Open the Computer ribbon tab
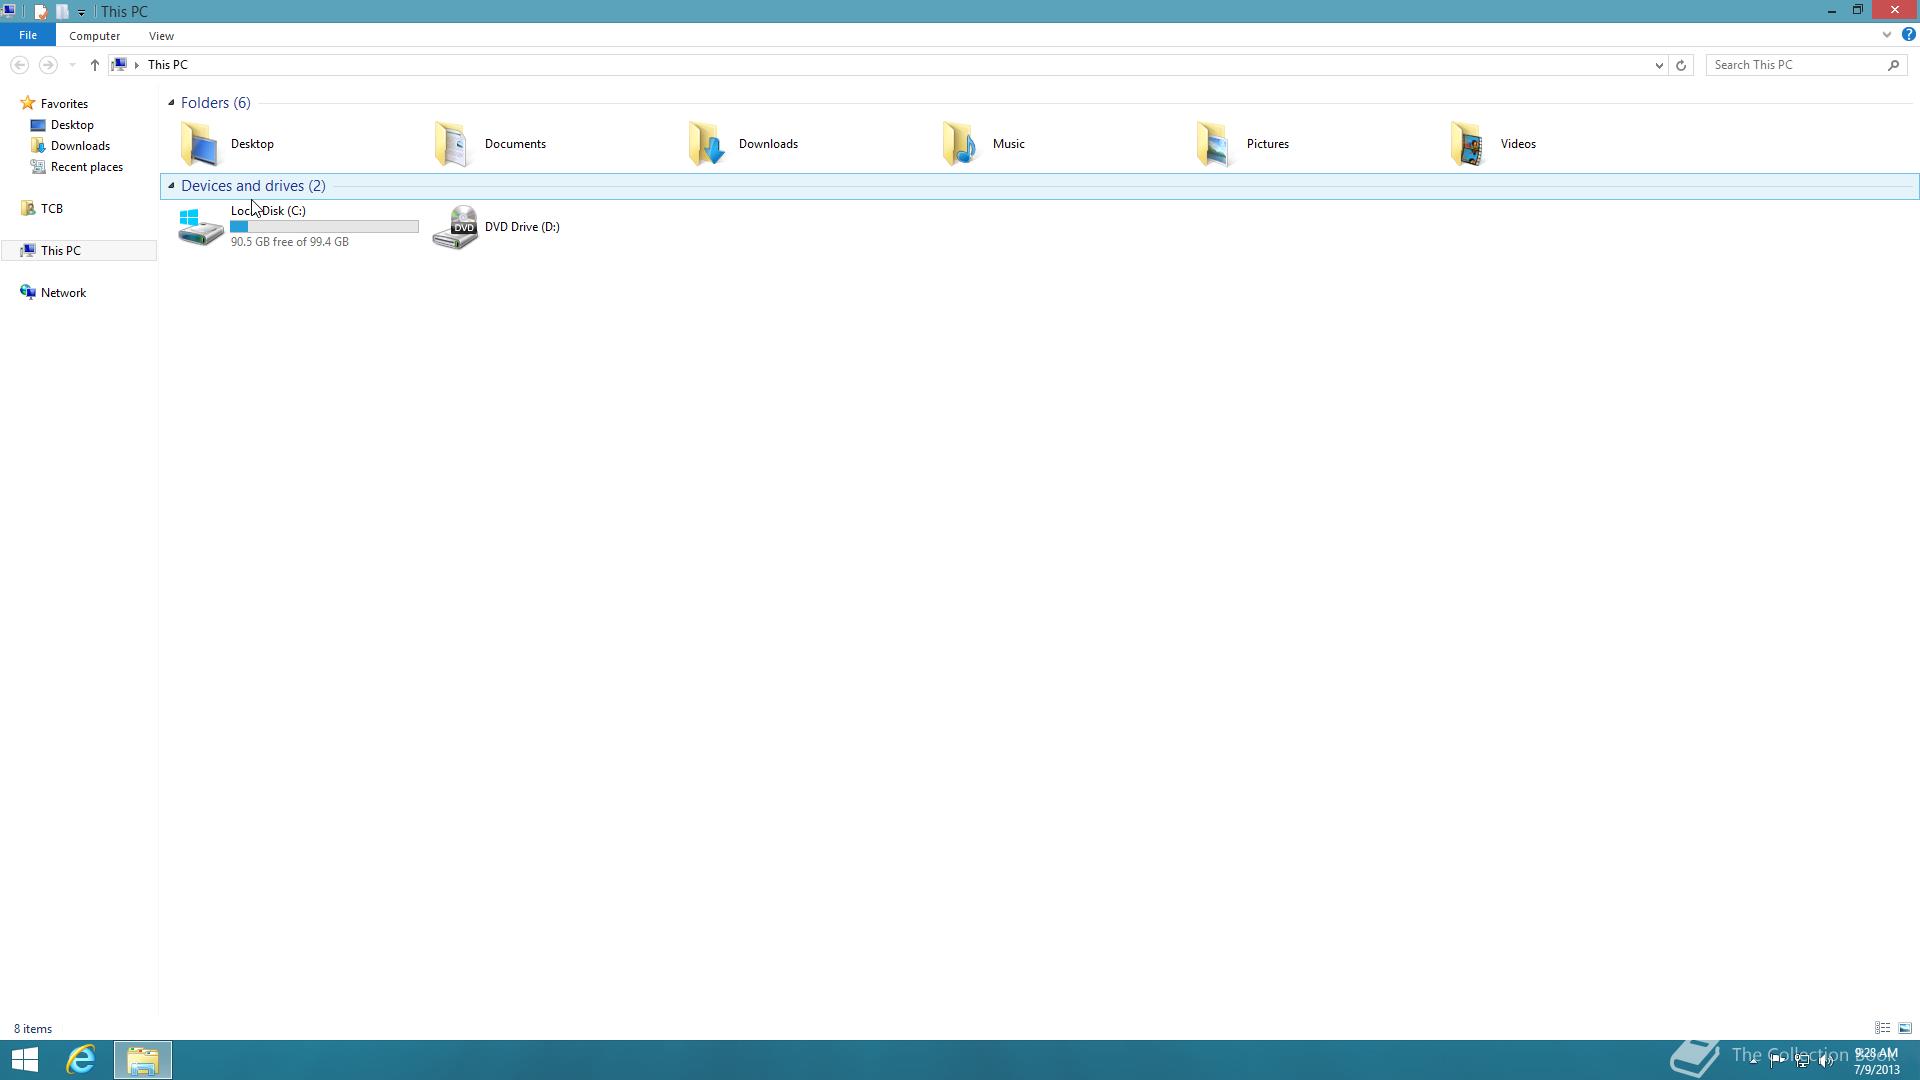The height and width of the screenshot is (1080, 1920). [94, 36]
